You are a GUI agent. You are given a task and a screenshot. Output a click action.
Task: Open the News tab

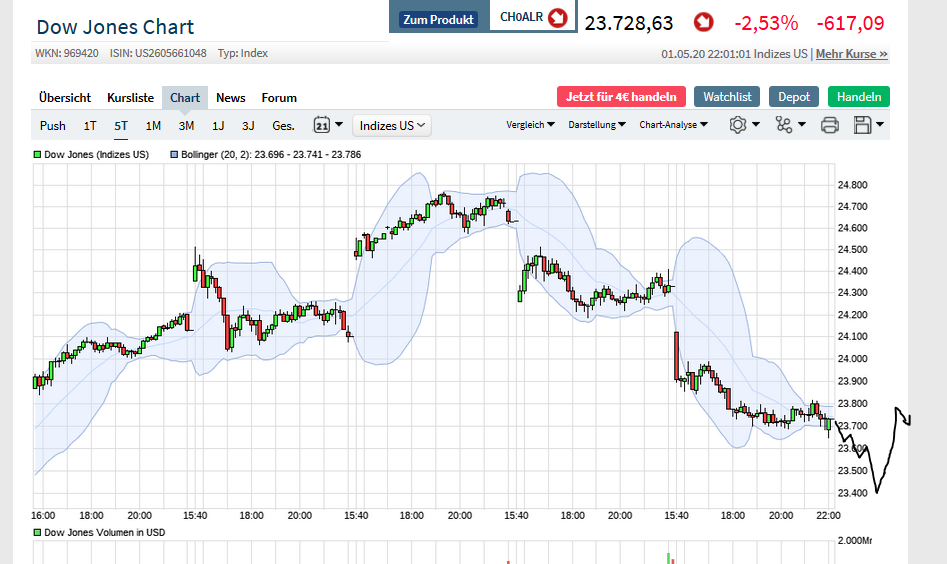pyautogui.click(x=230, y=97)
